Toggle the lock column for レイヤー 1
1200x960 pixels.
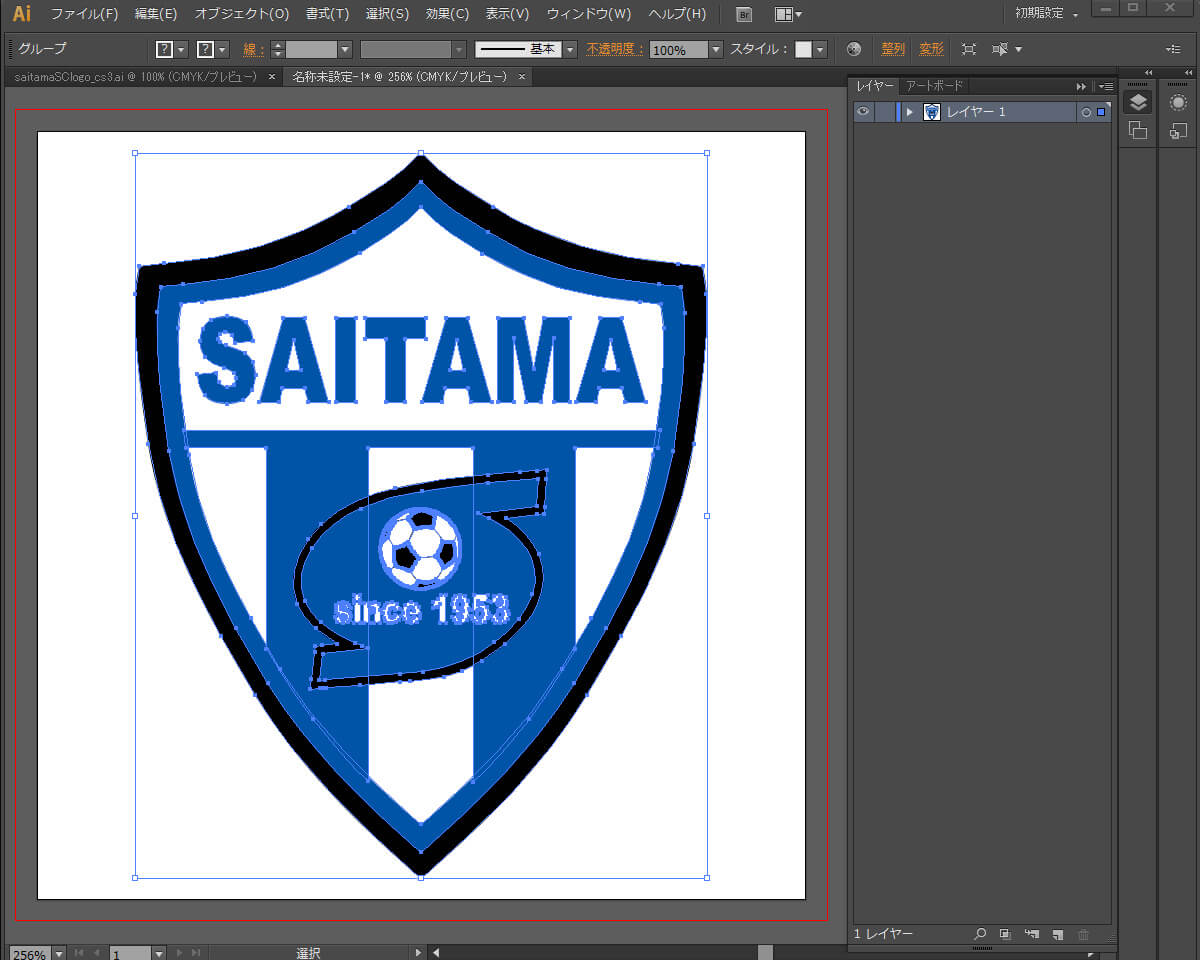coord(885,112)
